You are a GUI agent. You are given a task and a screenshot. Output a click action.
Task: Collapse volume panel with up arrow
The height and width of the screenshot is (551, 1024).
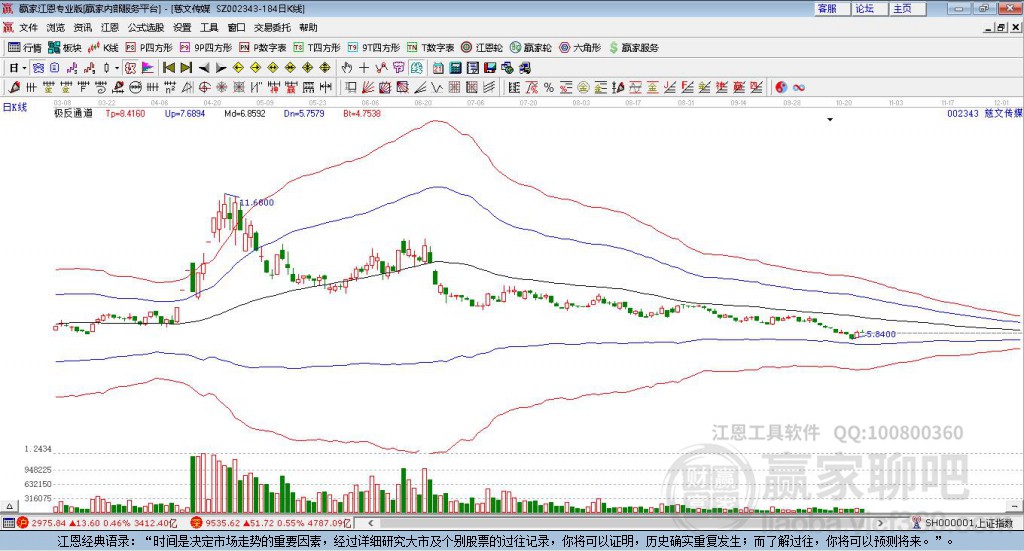click(x=9, y=506)
